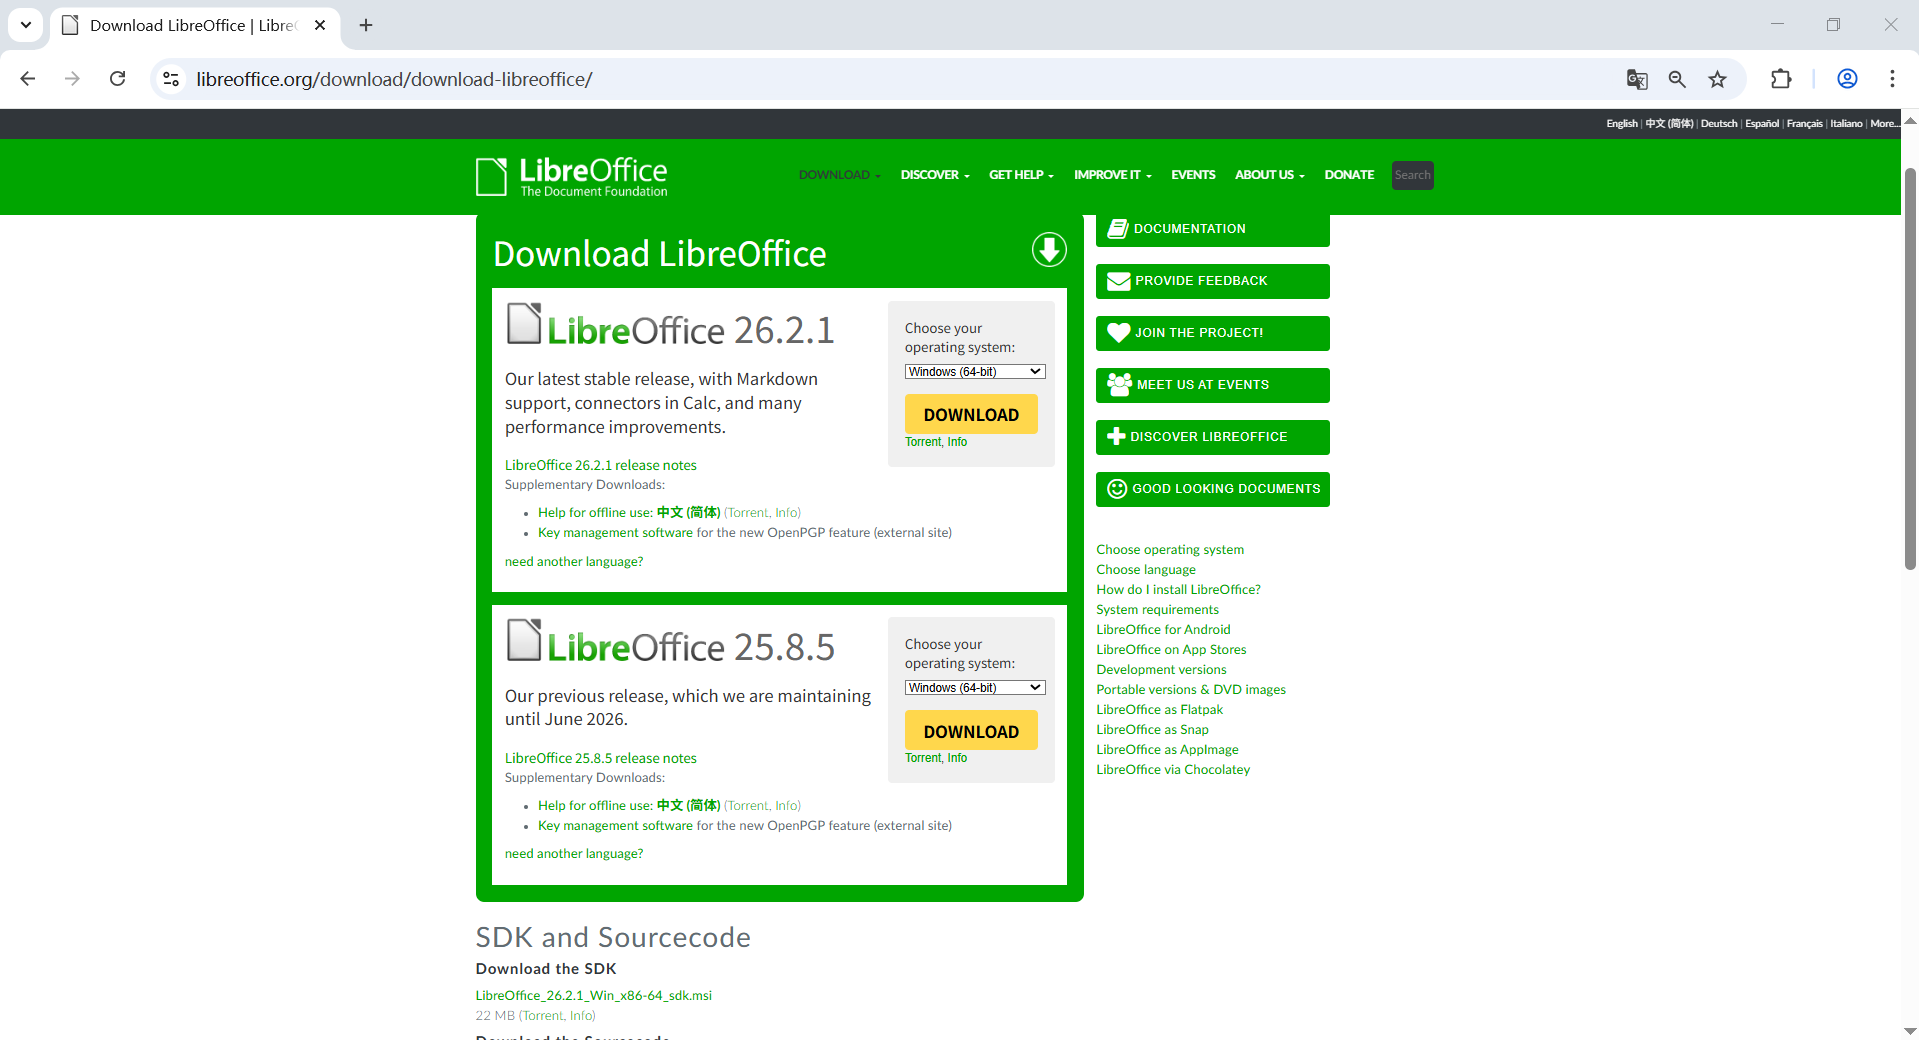Open LibreOffice on App Stores link
Screen dimensions: 1919x1040
pyautogui.click(x=1171, y=650)
